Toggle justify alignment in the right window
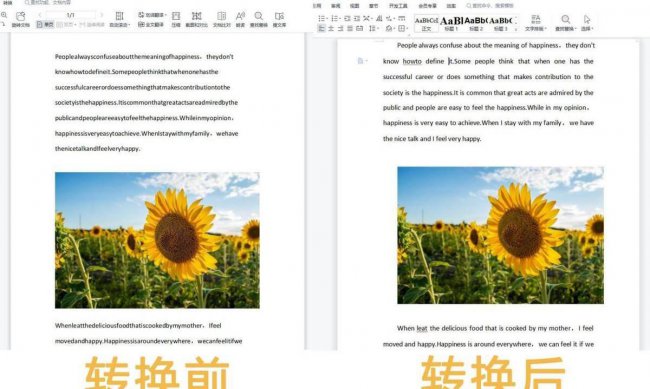650x389 pixels. [350, 28]
